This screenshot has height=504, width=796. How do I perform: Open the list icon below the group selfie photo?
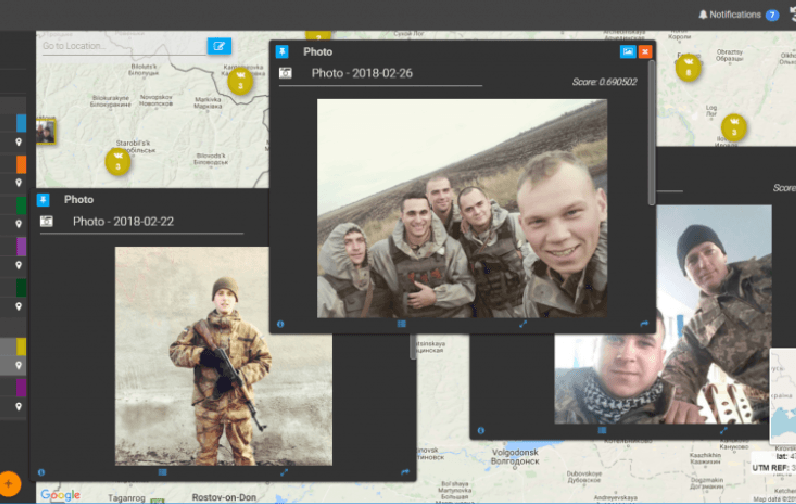401,324
